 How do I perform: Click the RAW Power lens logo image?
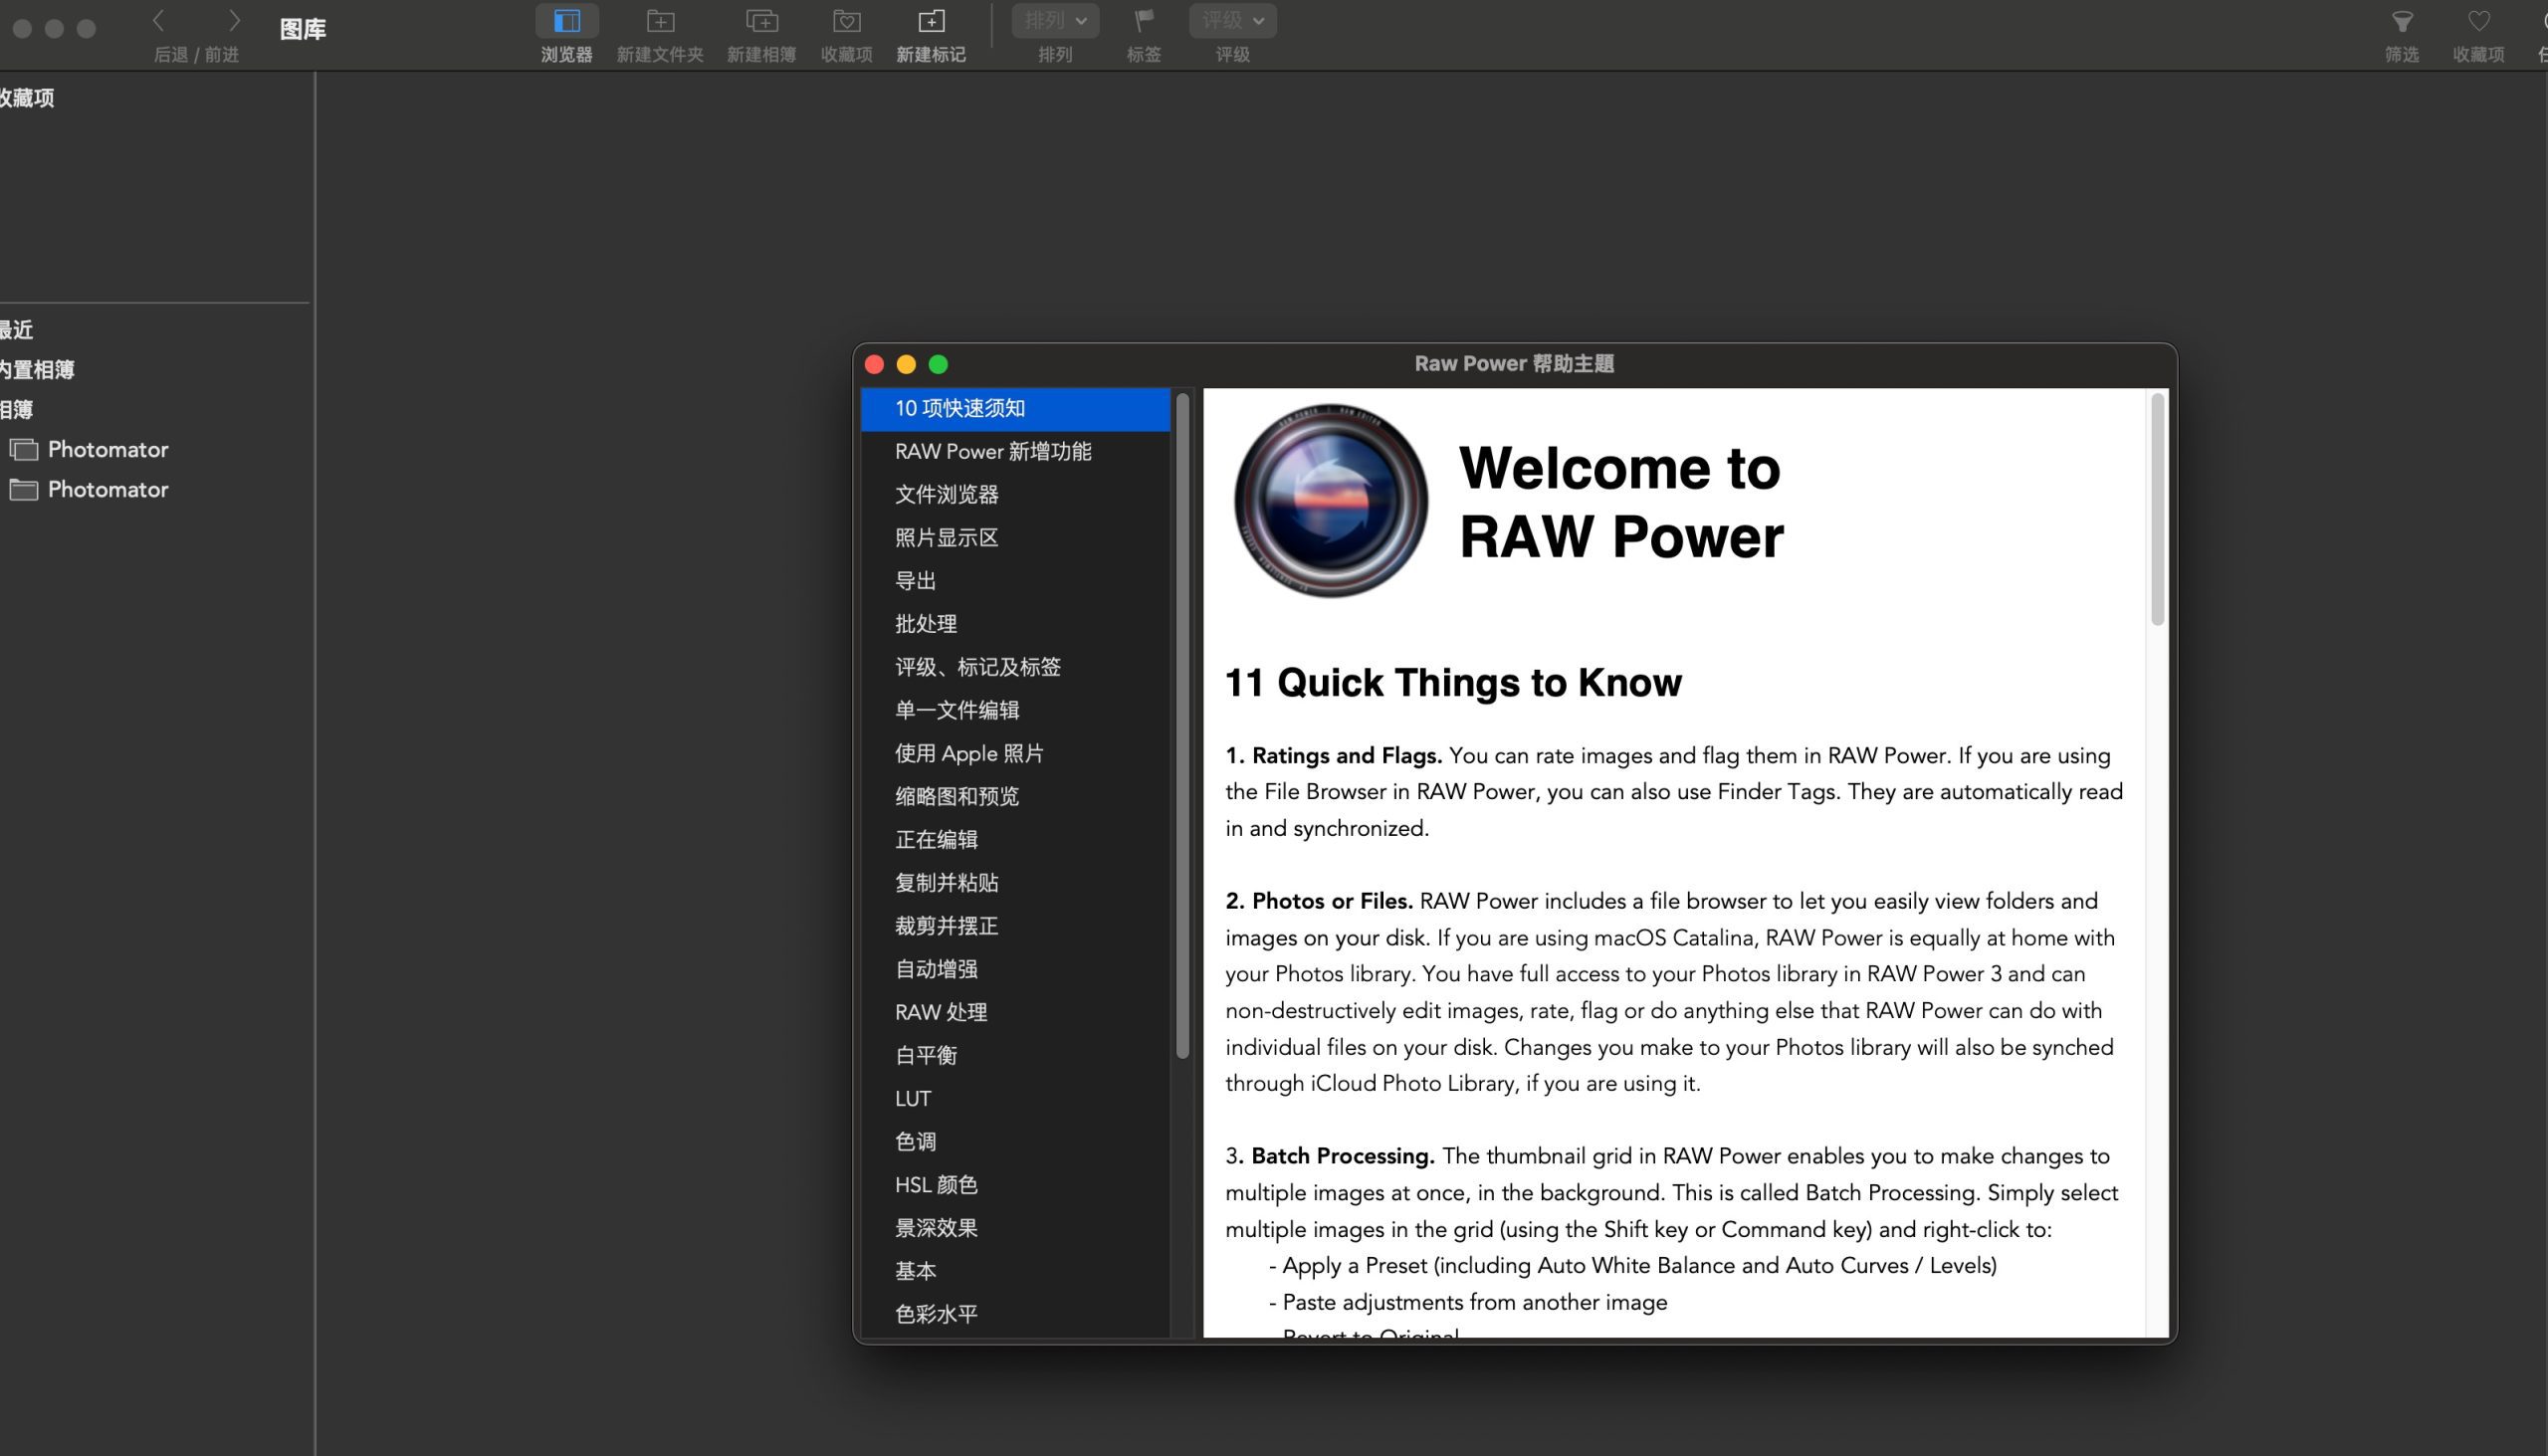coord(1330,500)
